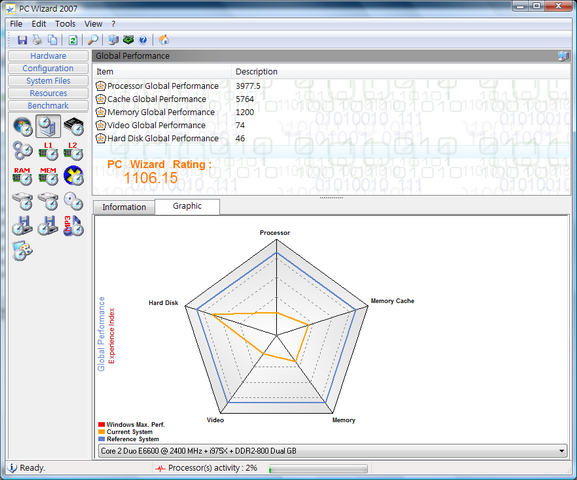577x480 pixels.
Task: Expand the Configuration section
Action: (48, 68)
